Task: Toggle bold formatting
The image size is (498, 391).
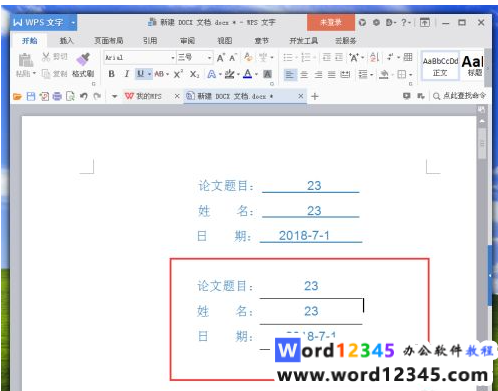Action: [112, 74]
